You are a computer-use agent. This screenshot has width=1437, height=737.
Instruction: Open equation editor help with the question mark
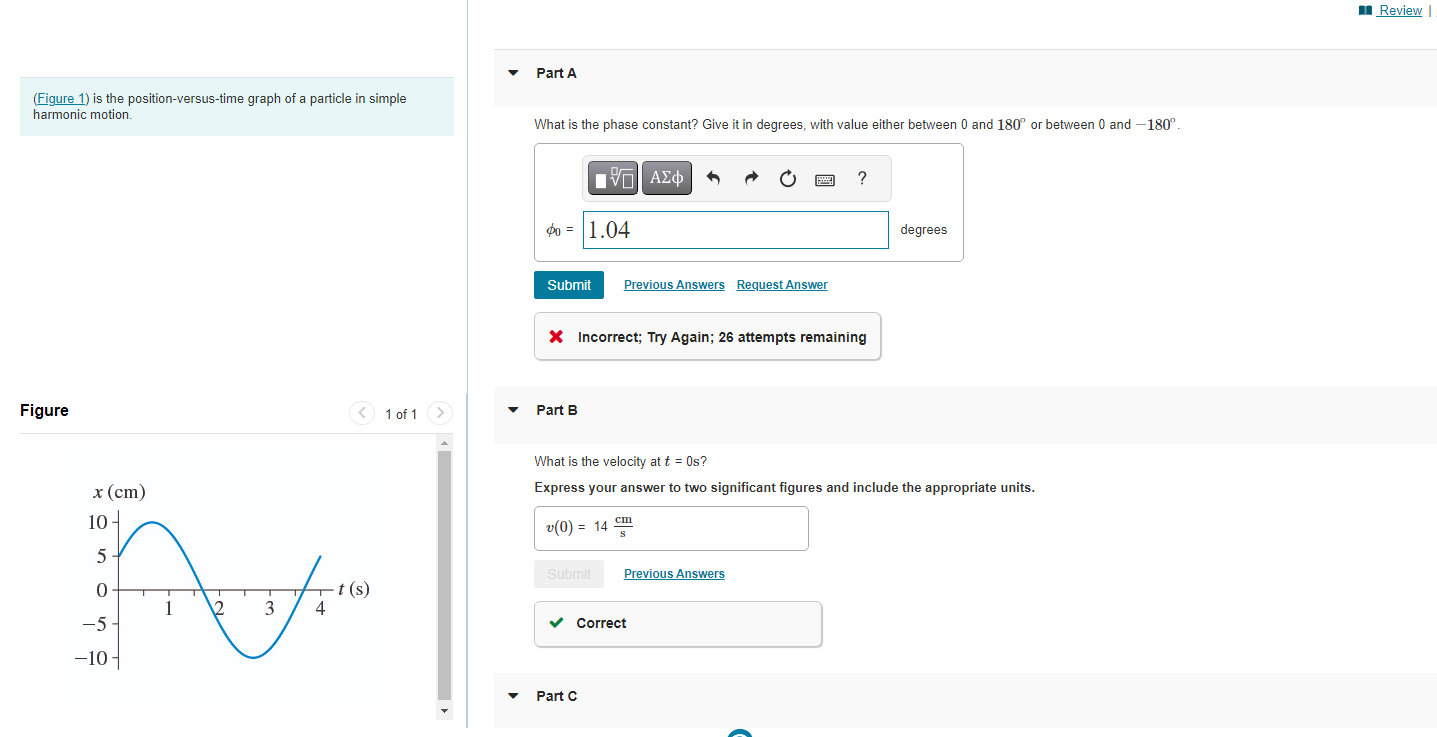coord(861,178)
